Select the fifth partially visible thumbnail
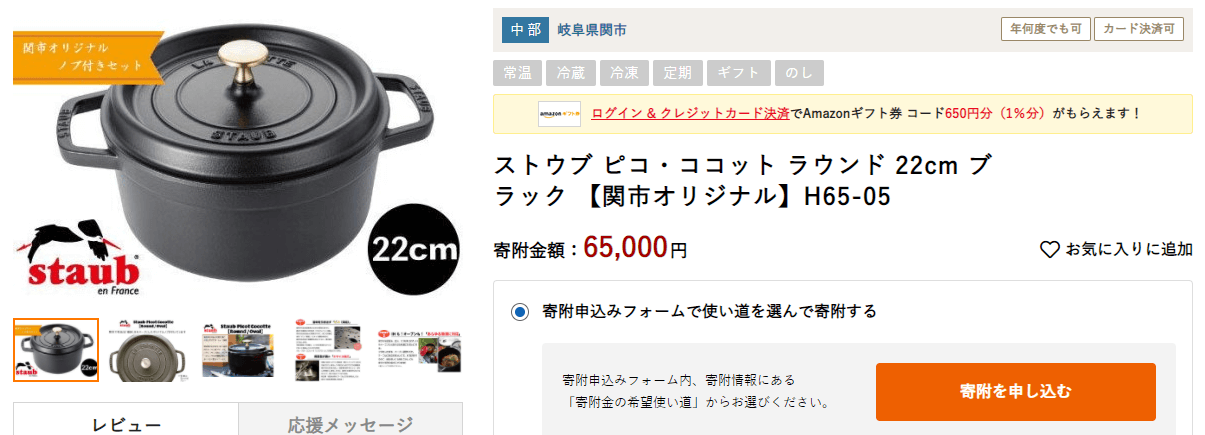The width and height of the screenshot is (1205, 435). (419, 350)
